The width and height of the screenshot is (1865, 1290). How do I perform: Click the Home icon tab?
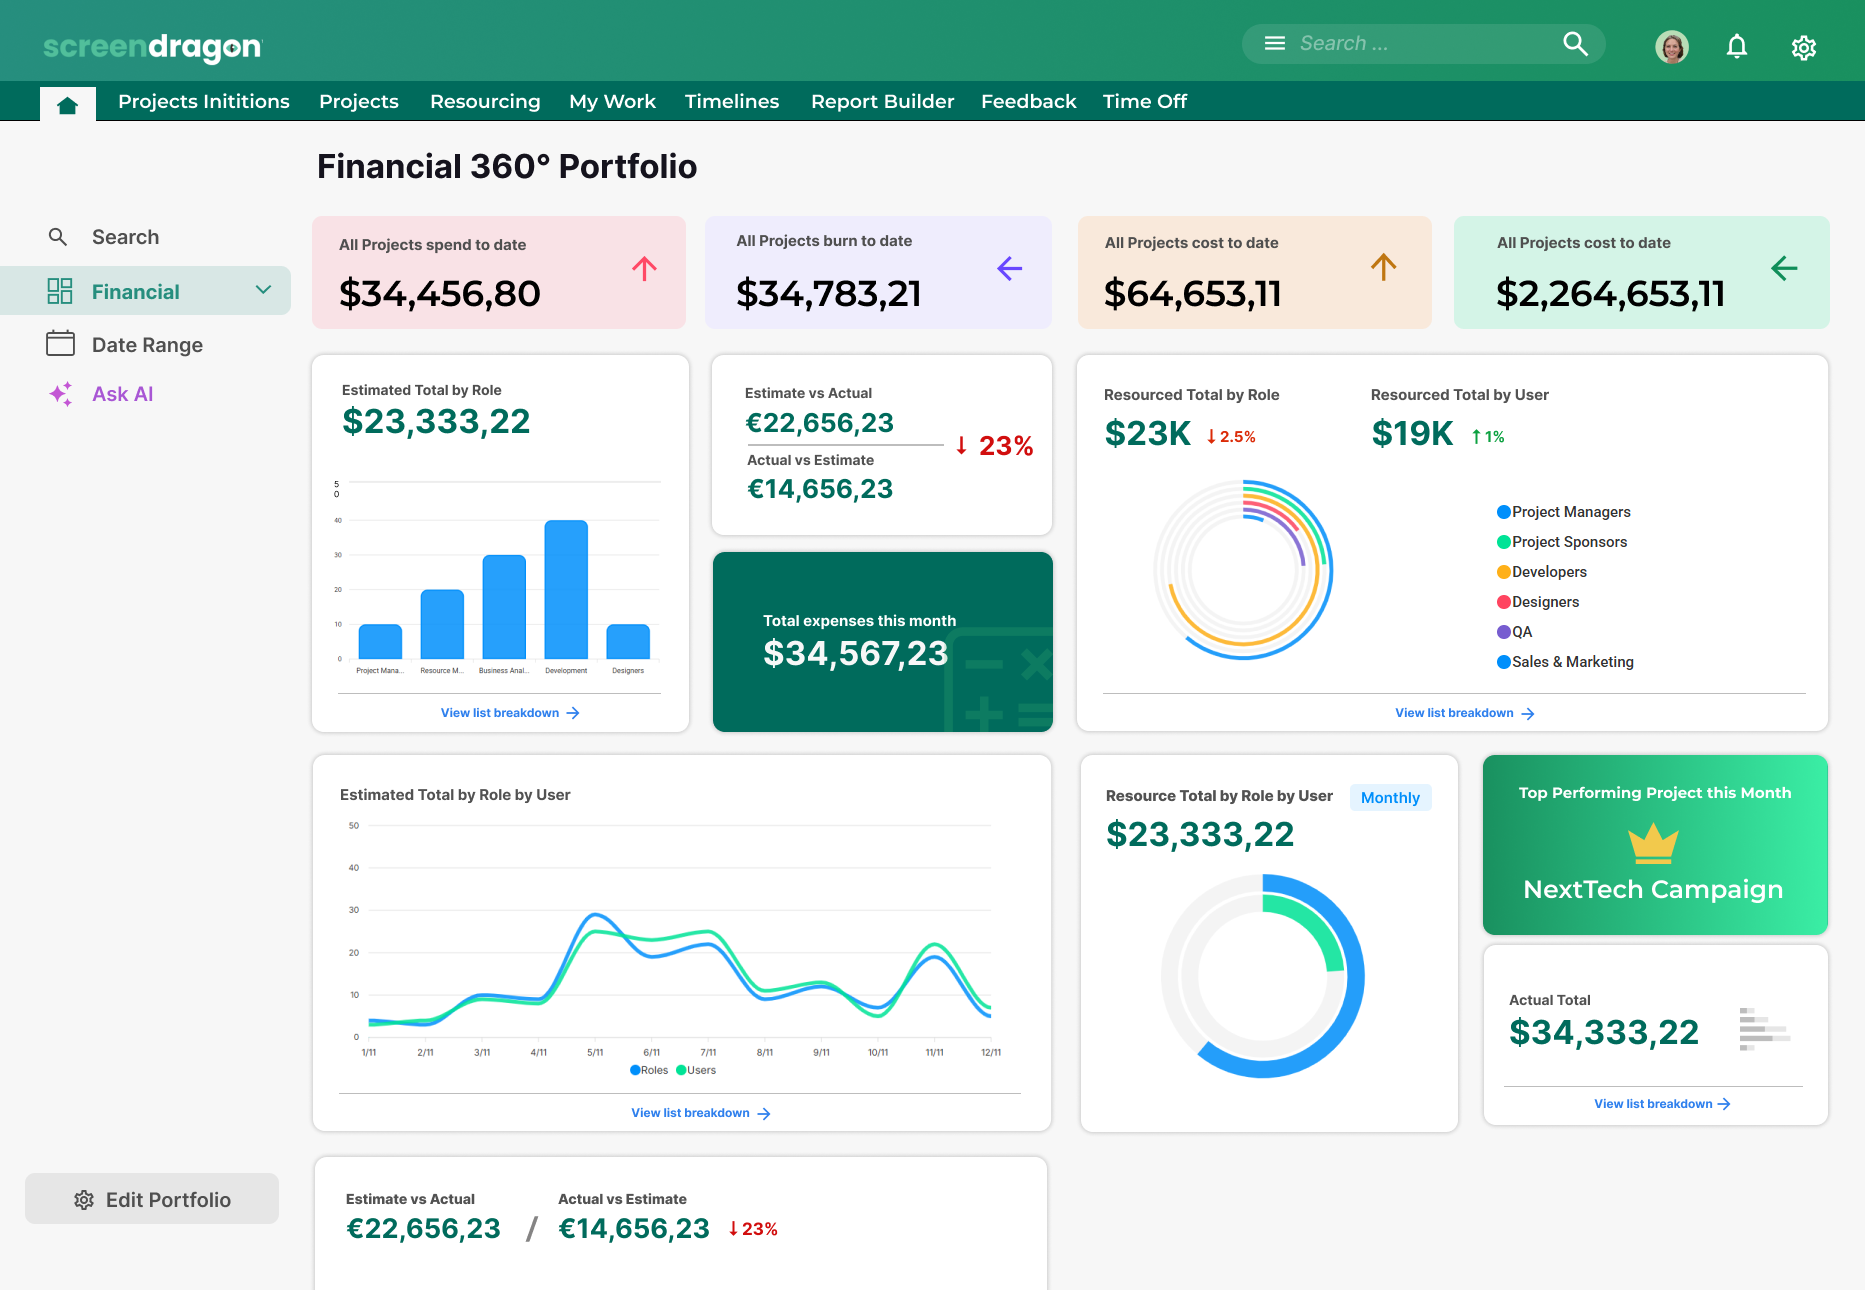(x=67, y=105)
